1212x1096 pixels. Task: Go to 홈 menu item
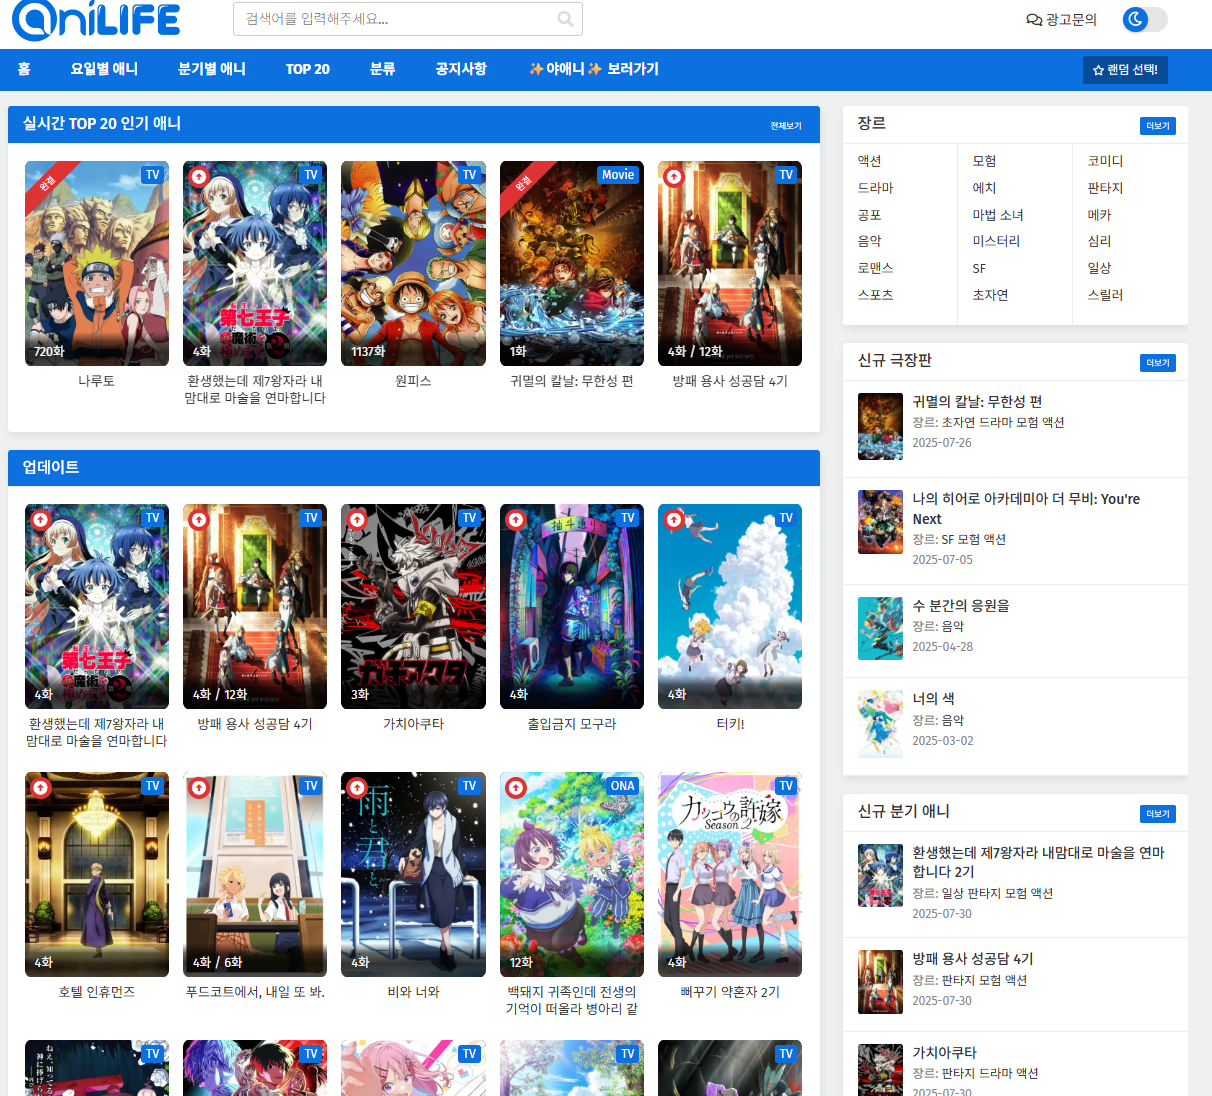[24, 69]
